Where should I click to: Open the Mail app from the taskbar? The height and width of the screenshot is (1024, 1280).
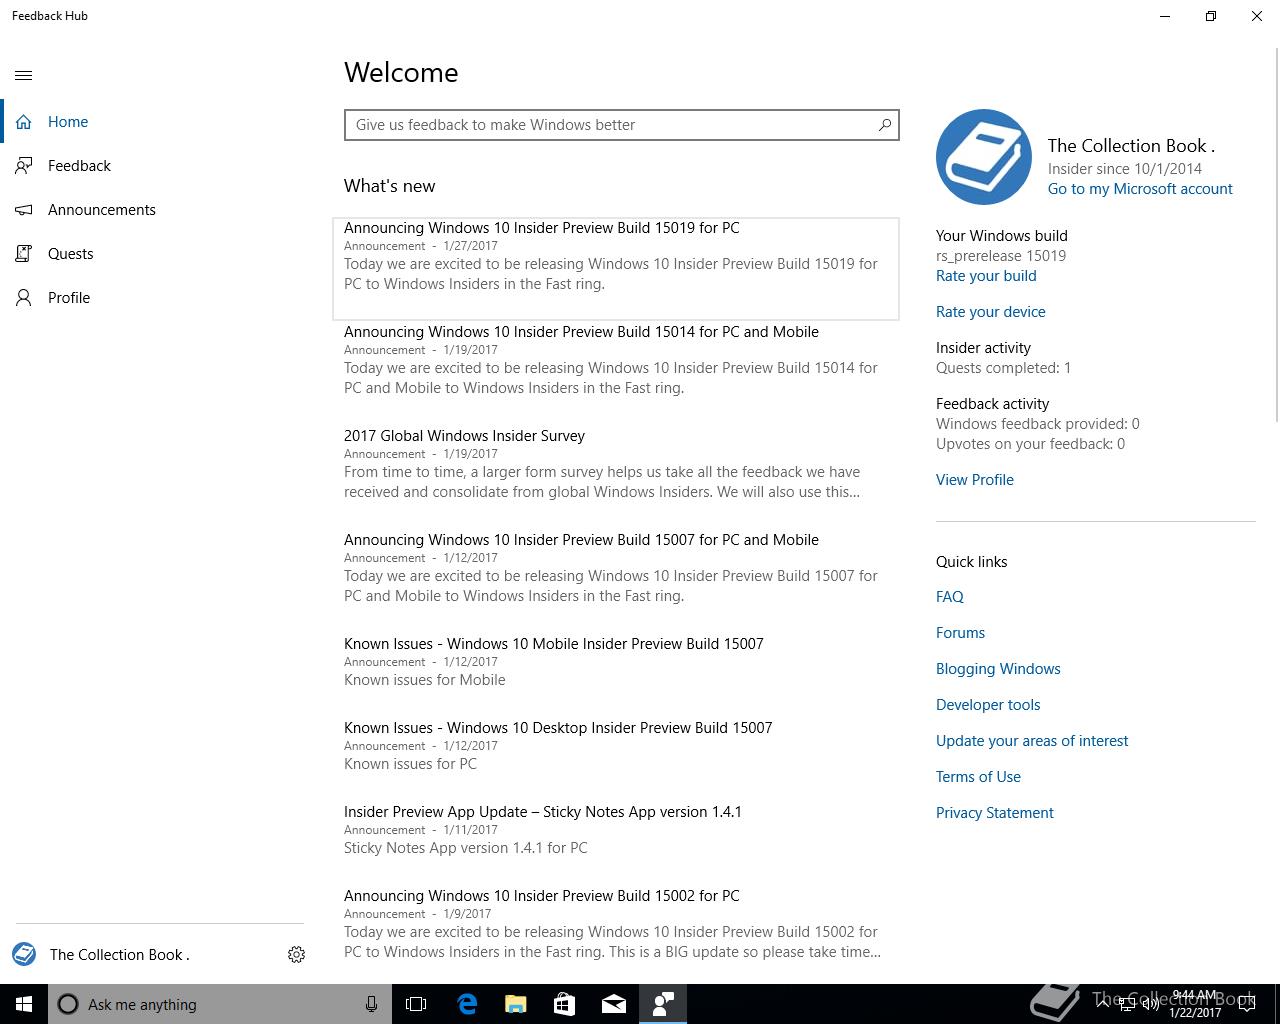(x=614, y=1004)
